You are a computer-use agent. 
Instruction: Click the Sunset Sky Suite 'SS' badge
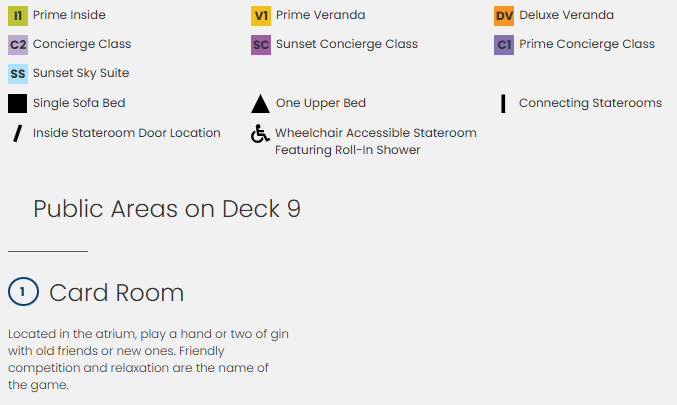[17, 74]
